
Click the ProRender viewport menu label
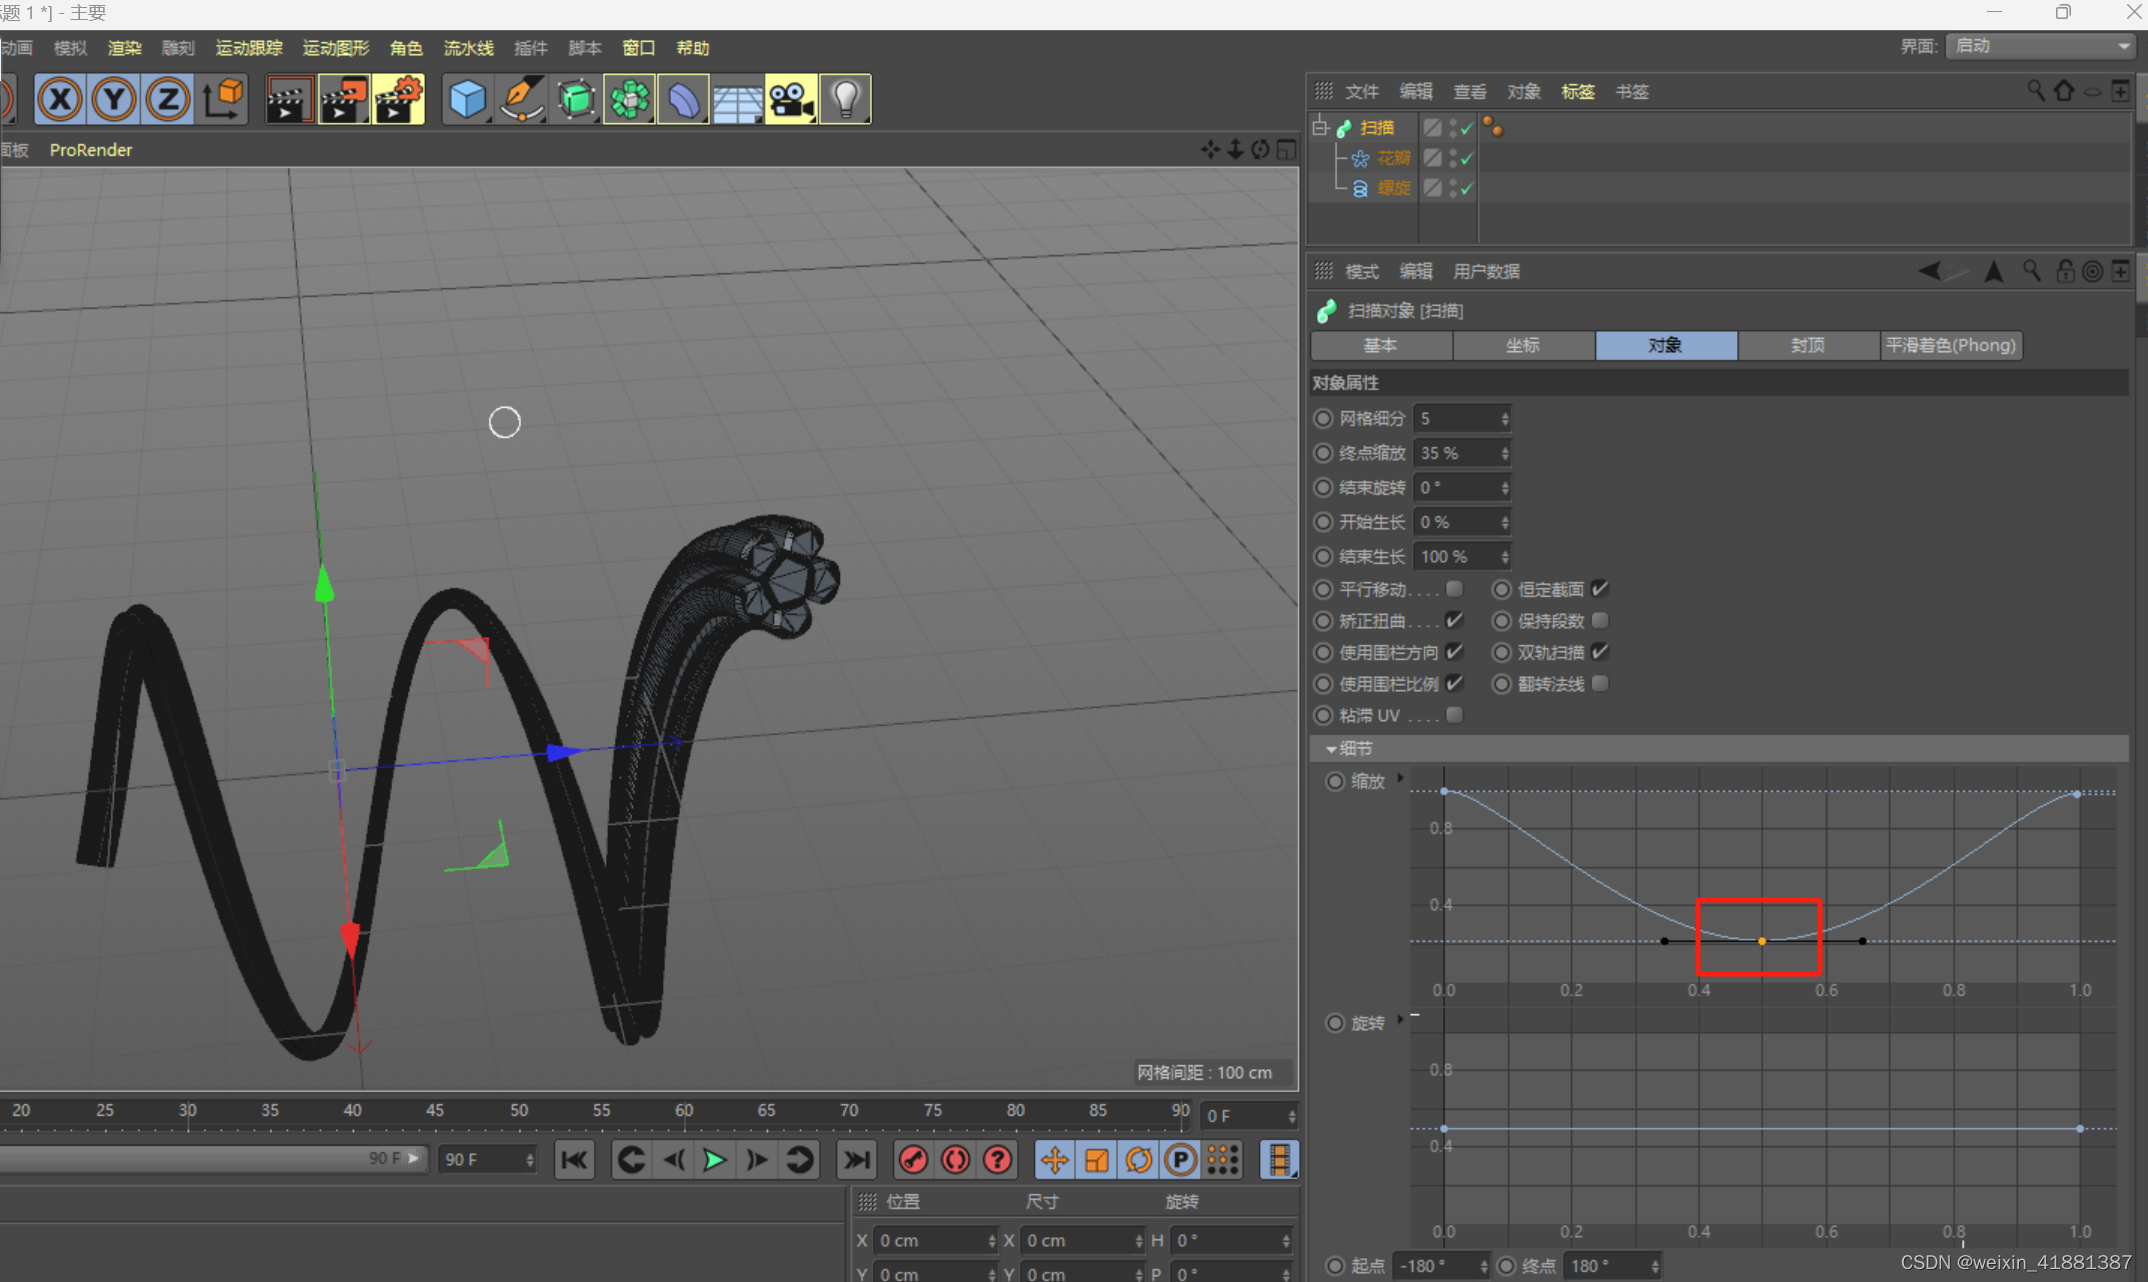click(90, 150)
